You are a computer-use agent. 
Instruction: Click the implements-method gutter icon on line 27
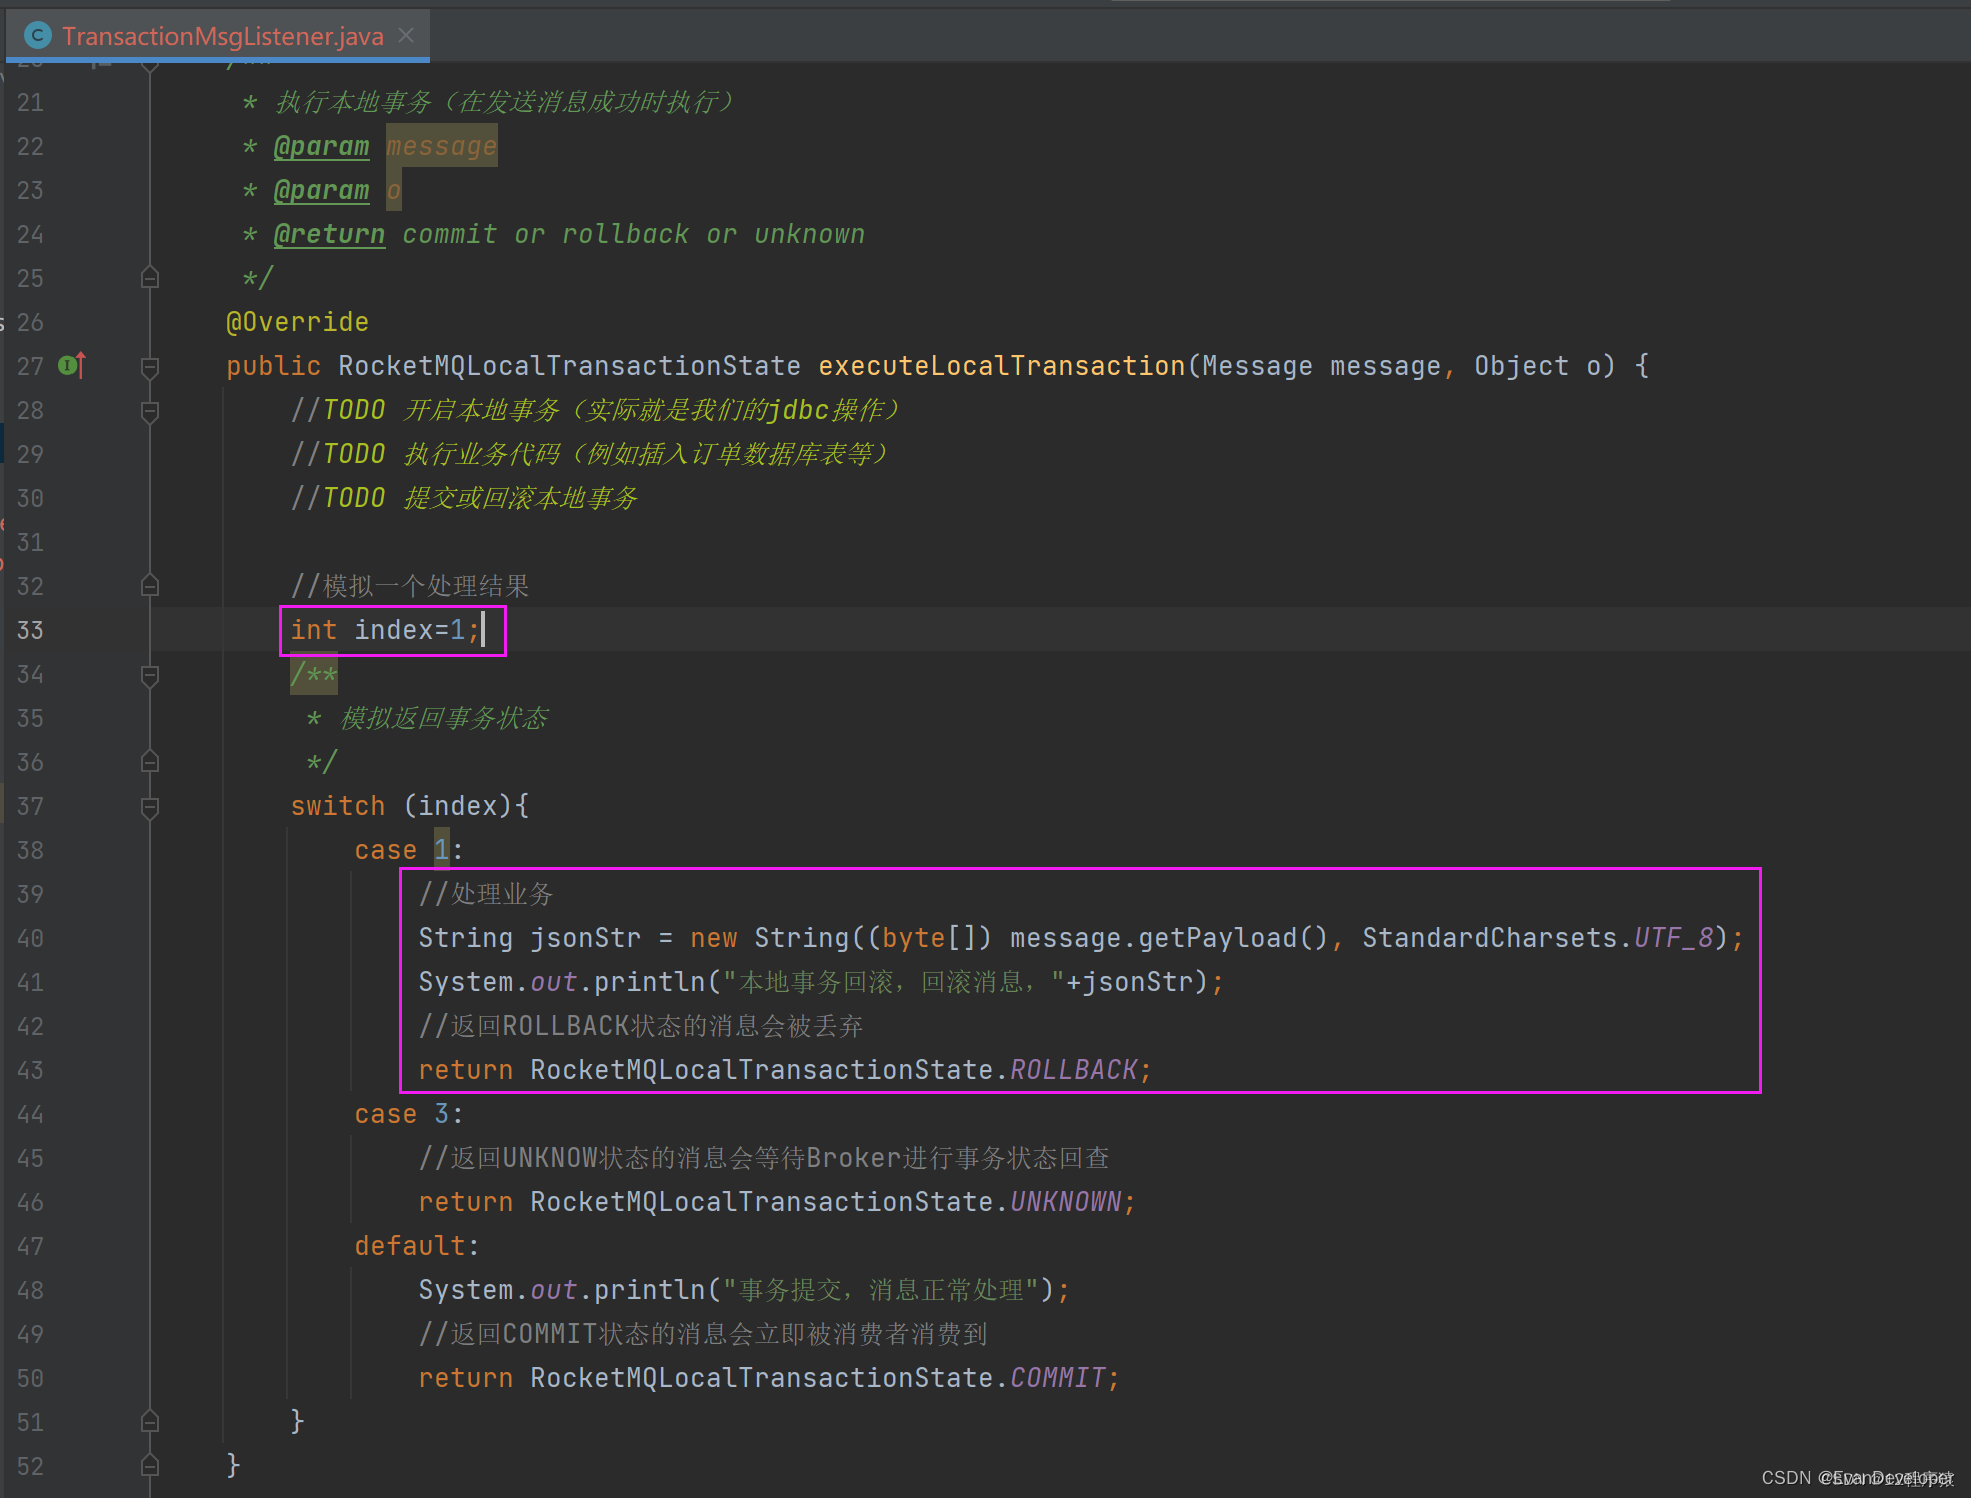pyautogui.click(x=72, y=366)
